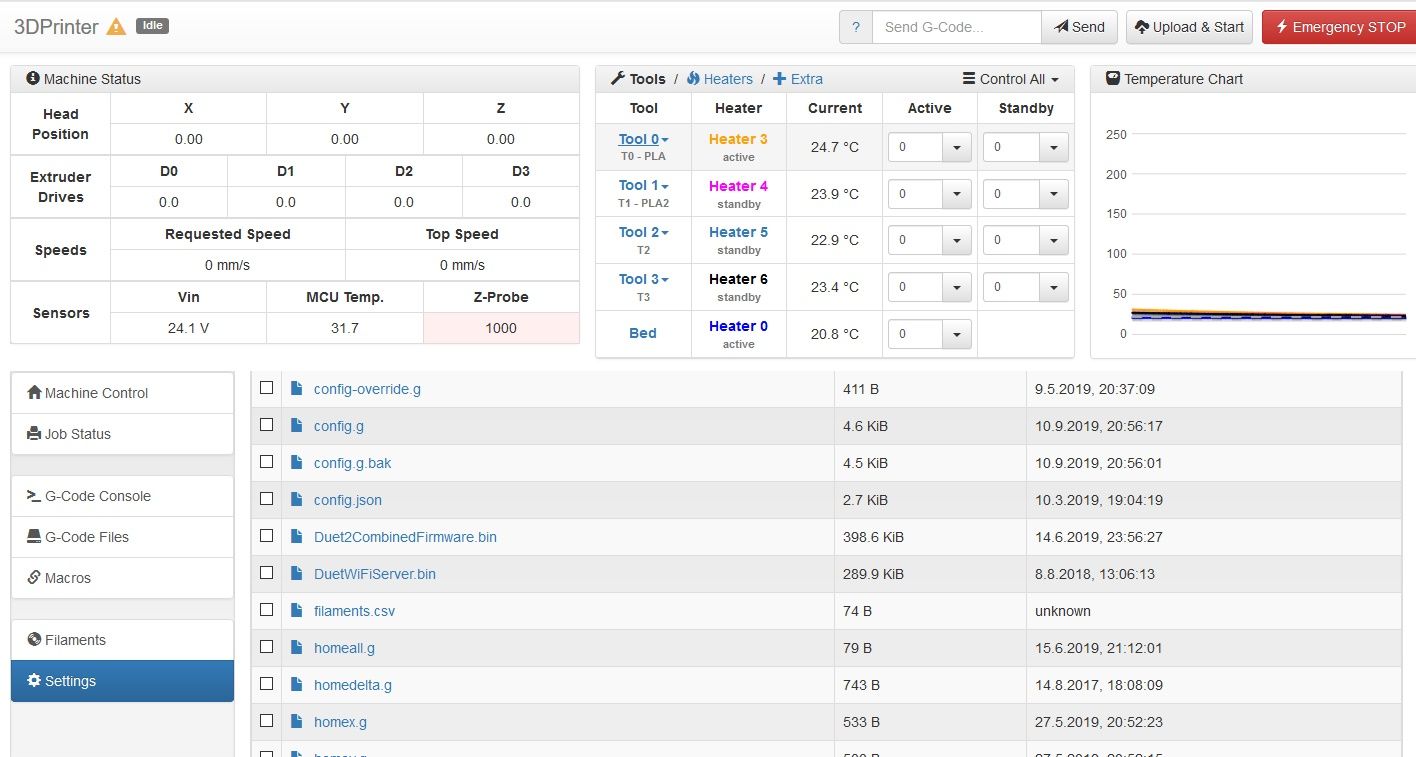Open Tool 2 standby temperature dropdown arrow
This screenshot has width=1416, height=757.
click(1053, 240)
